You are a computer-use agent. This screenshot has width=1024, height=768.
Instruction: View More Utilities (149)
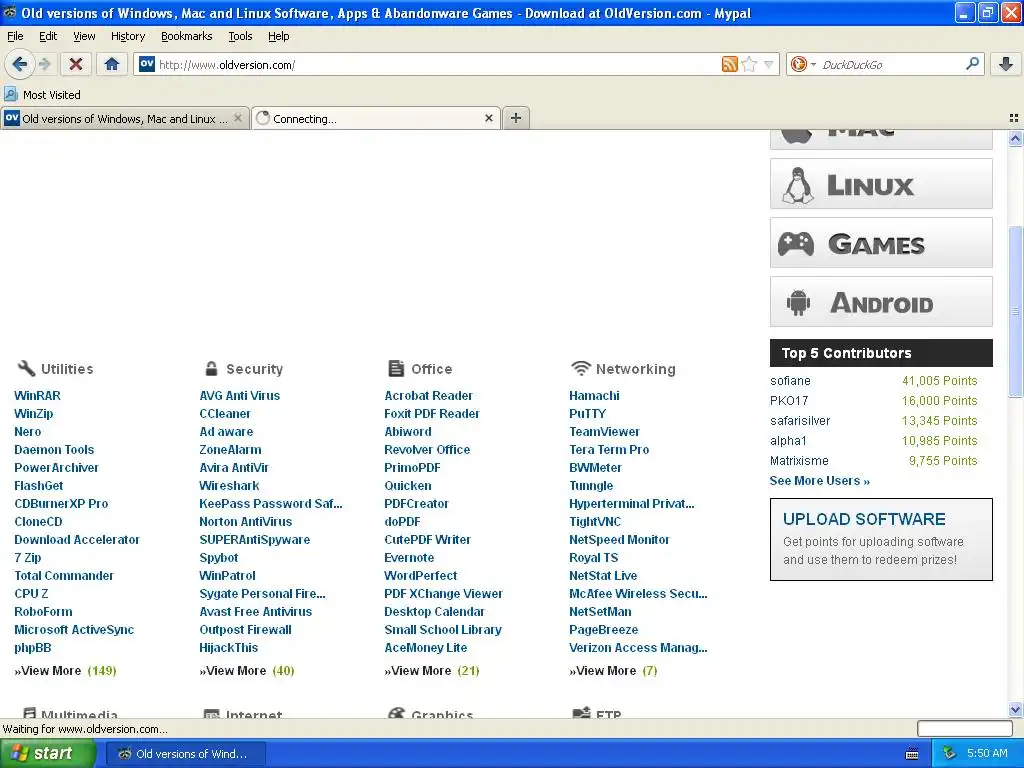click(x=65, y=671)
